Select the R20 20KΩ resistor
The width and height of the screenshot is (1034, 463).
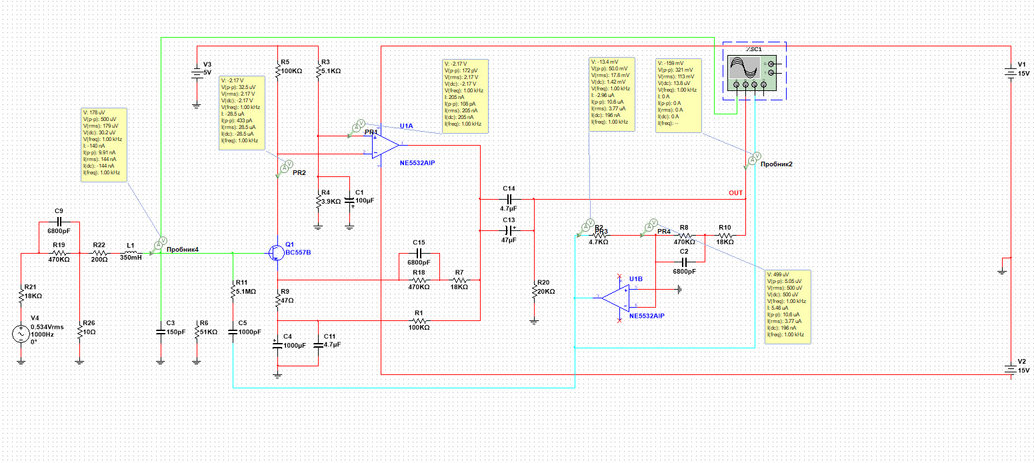coord(534,290)
